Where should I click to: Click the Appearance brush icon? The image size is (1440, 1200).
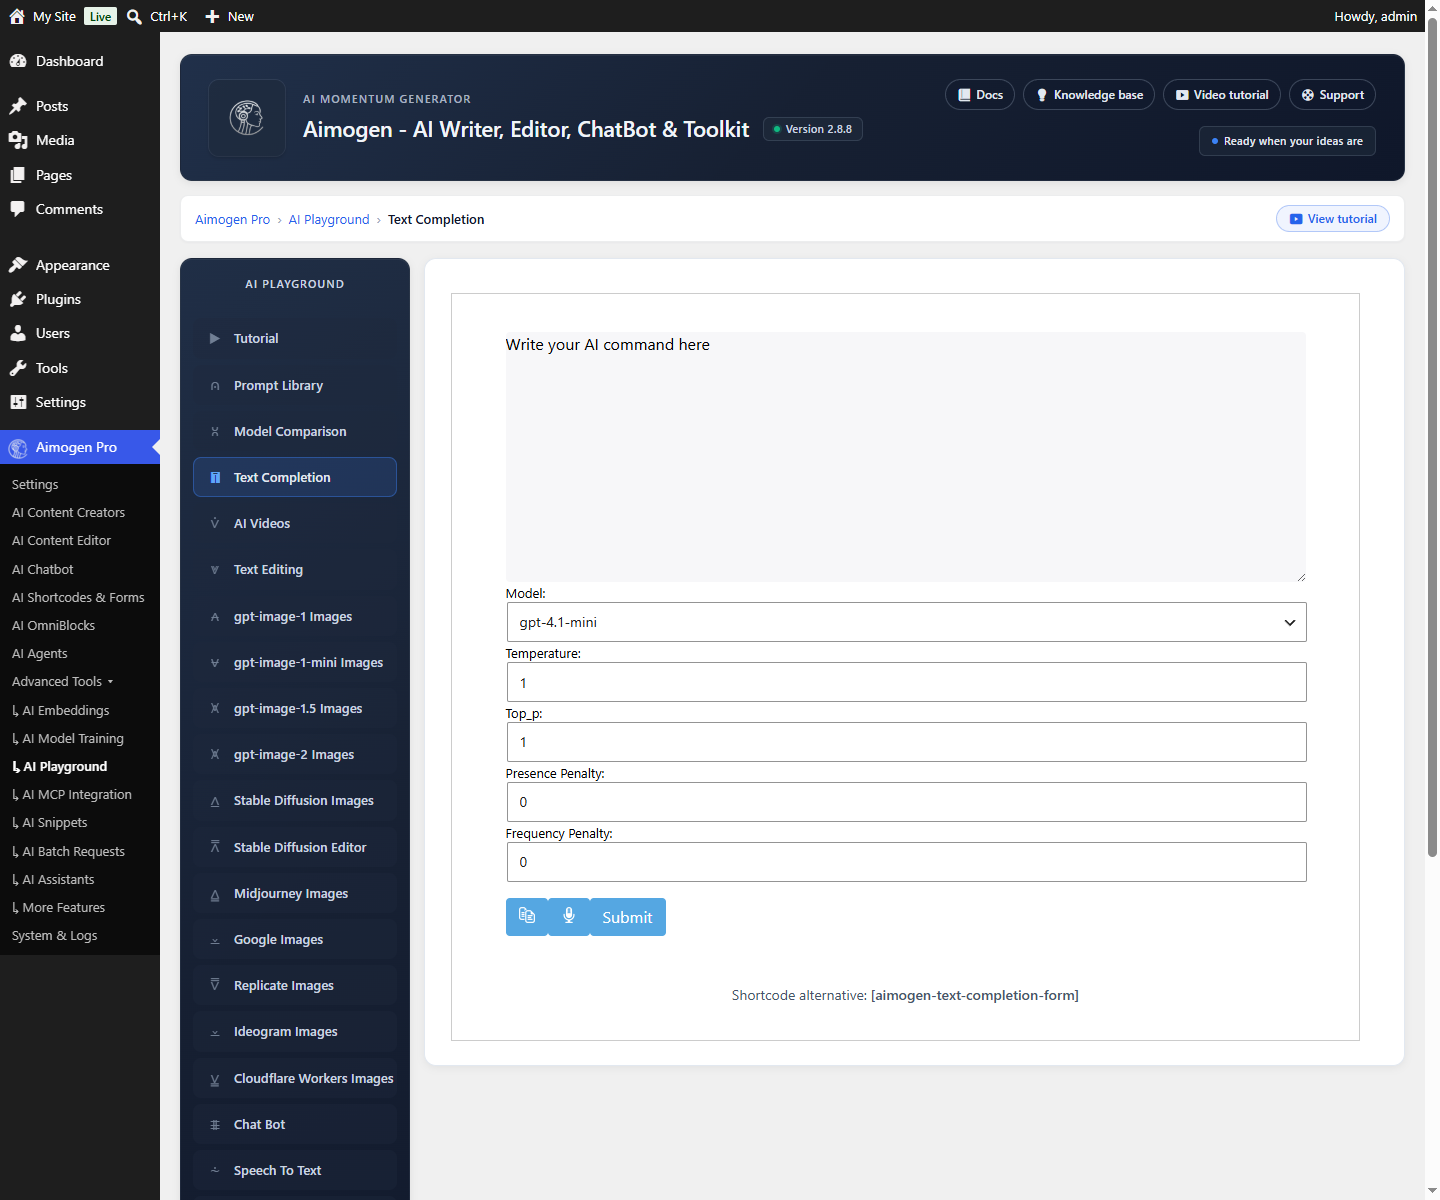[x=18, y=265]
